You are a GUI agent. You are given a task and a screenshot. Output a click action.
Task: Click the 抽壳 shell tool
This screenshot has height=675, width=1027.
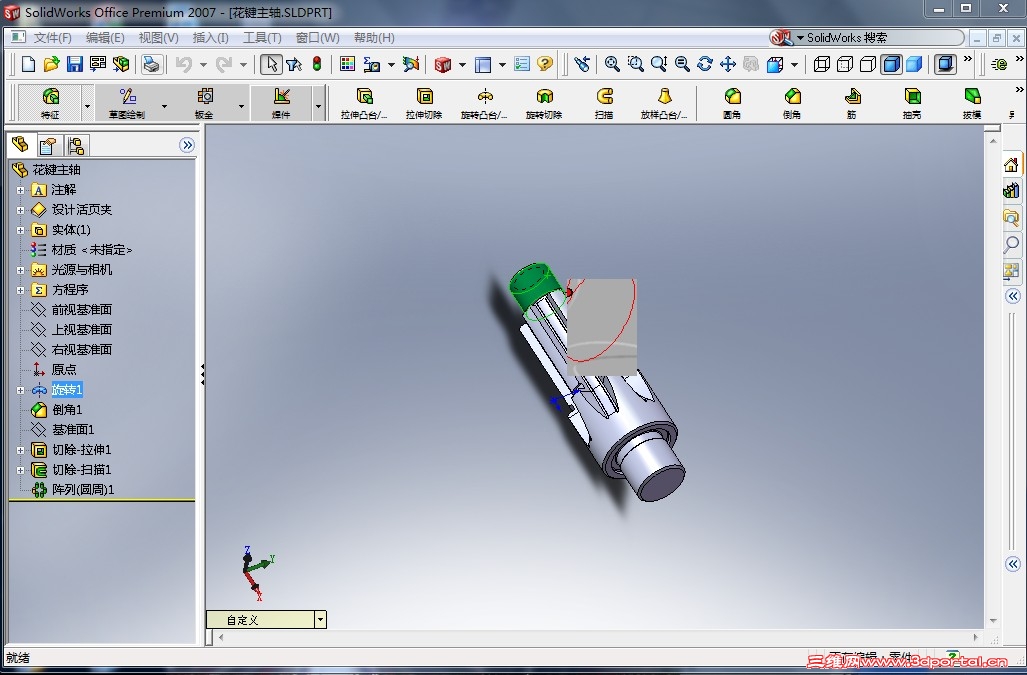(x=912, y=103)
